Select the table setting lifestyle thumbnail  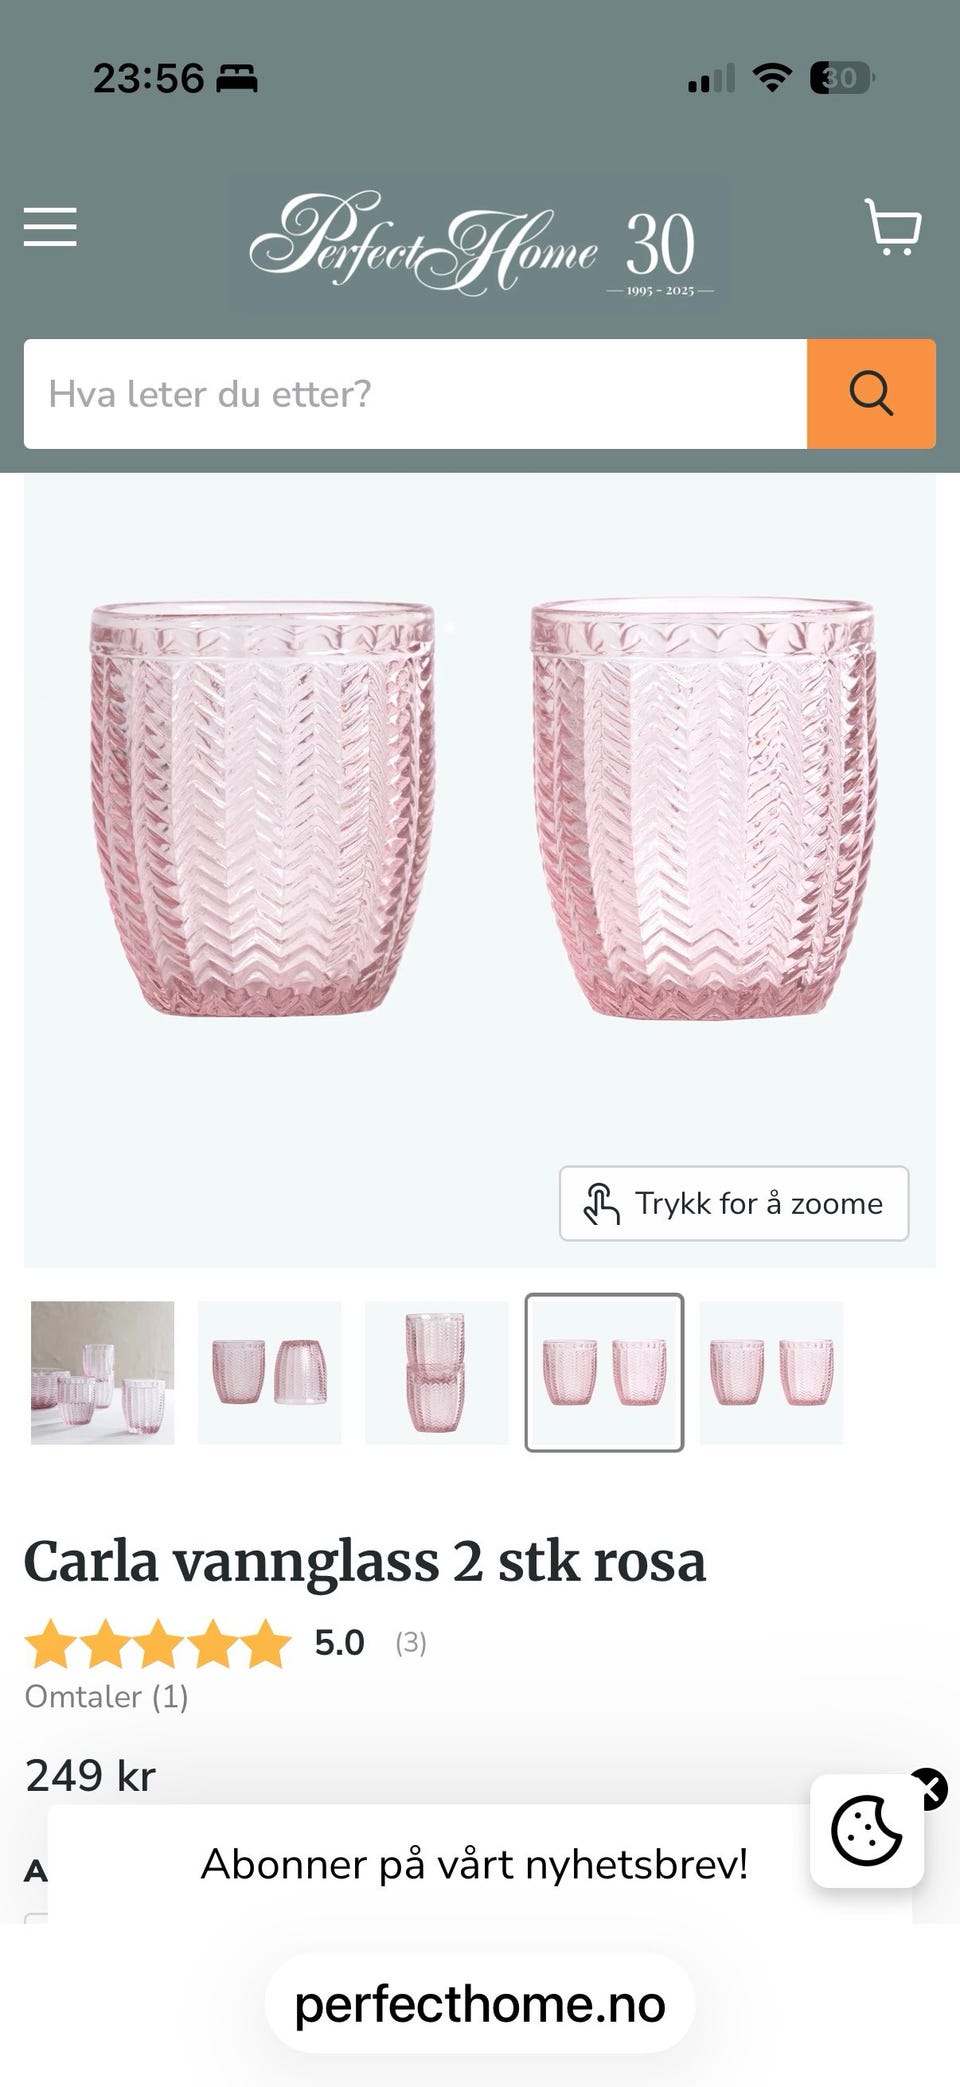(103, 1372)
